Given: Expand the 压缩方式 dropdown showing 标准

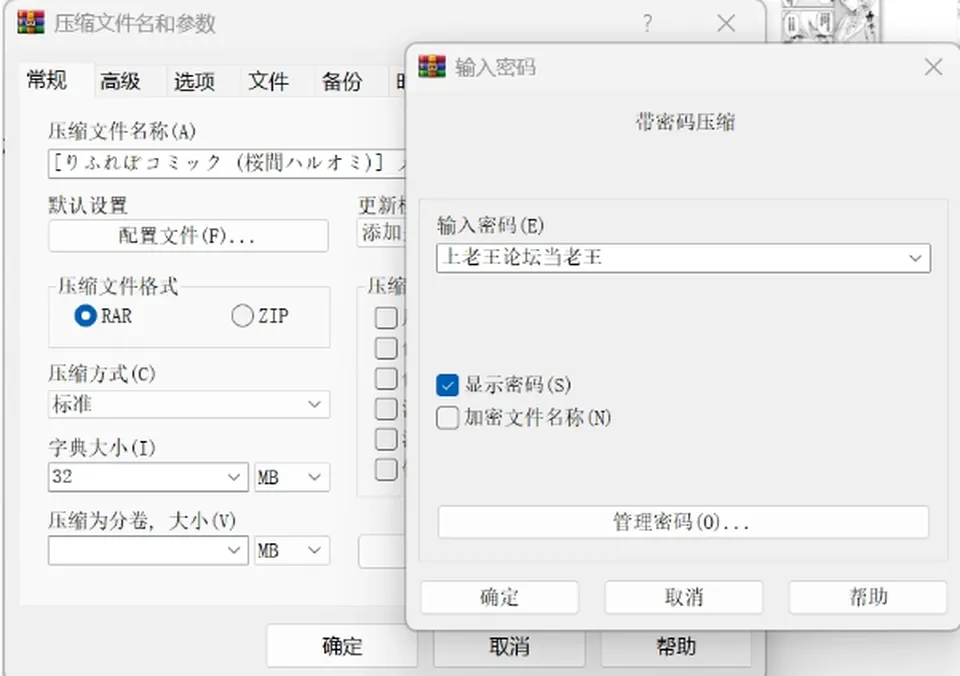Looking at the screenshot, I should click(189, 405).
